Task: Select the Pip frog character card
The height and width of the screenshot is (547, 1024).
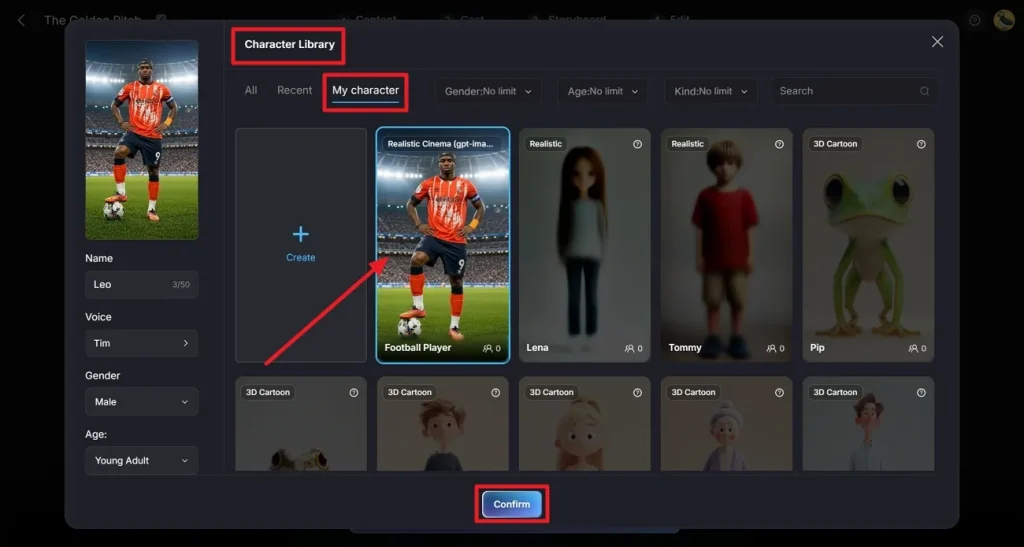Action: [868, 245]
